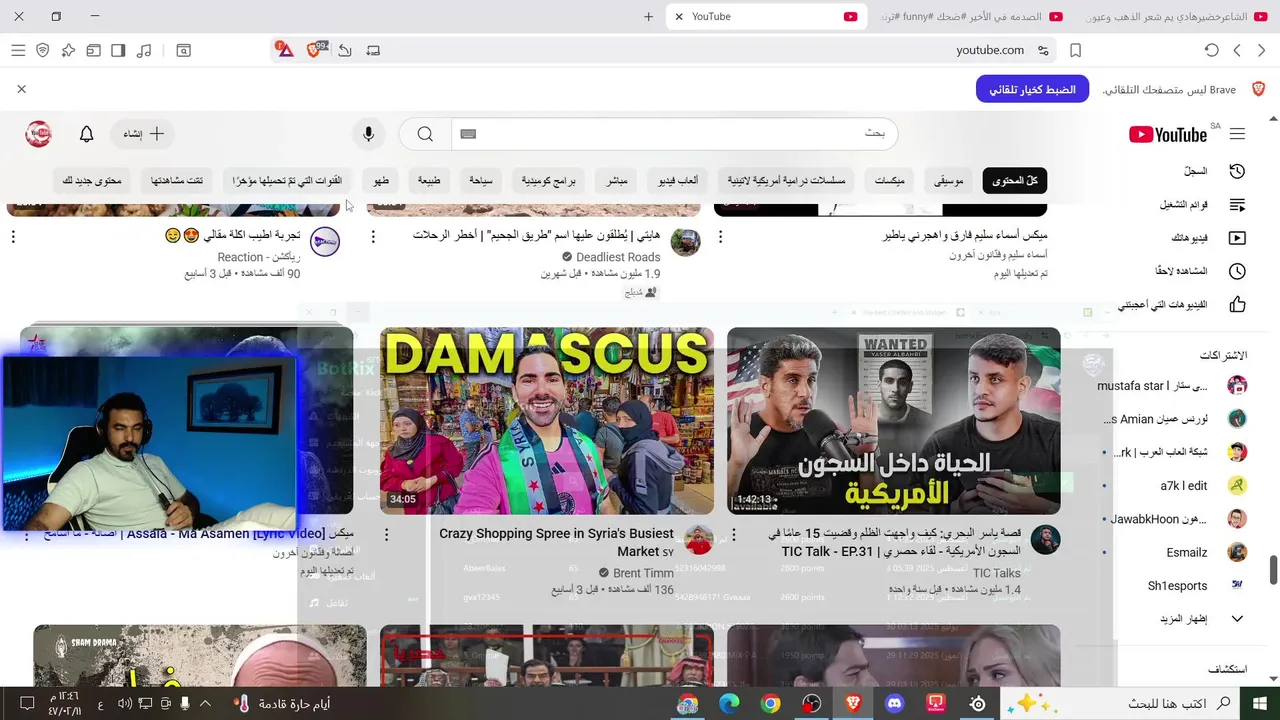Open Watch later (المشاهدة لاحقًا) sidebar item

point(1200,271)
